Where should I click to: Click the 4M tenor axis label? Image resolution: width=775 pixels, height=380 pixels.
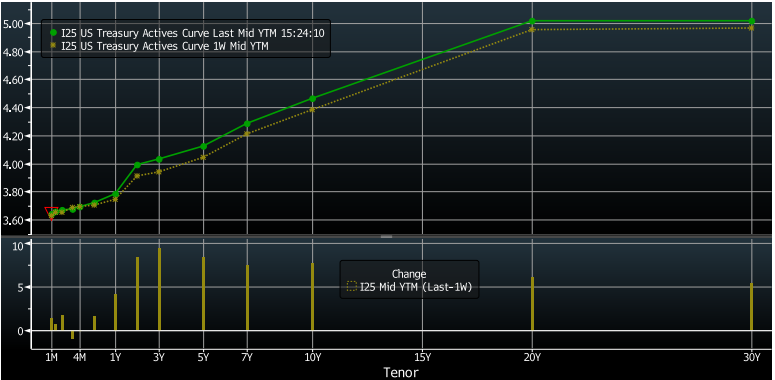79,357
